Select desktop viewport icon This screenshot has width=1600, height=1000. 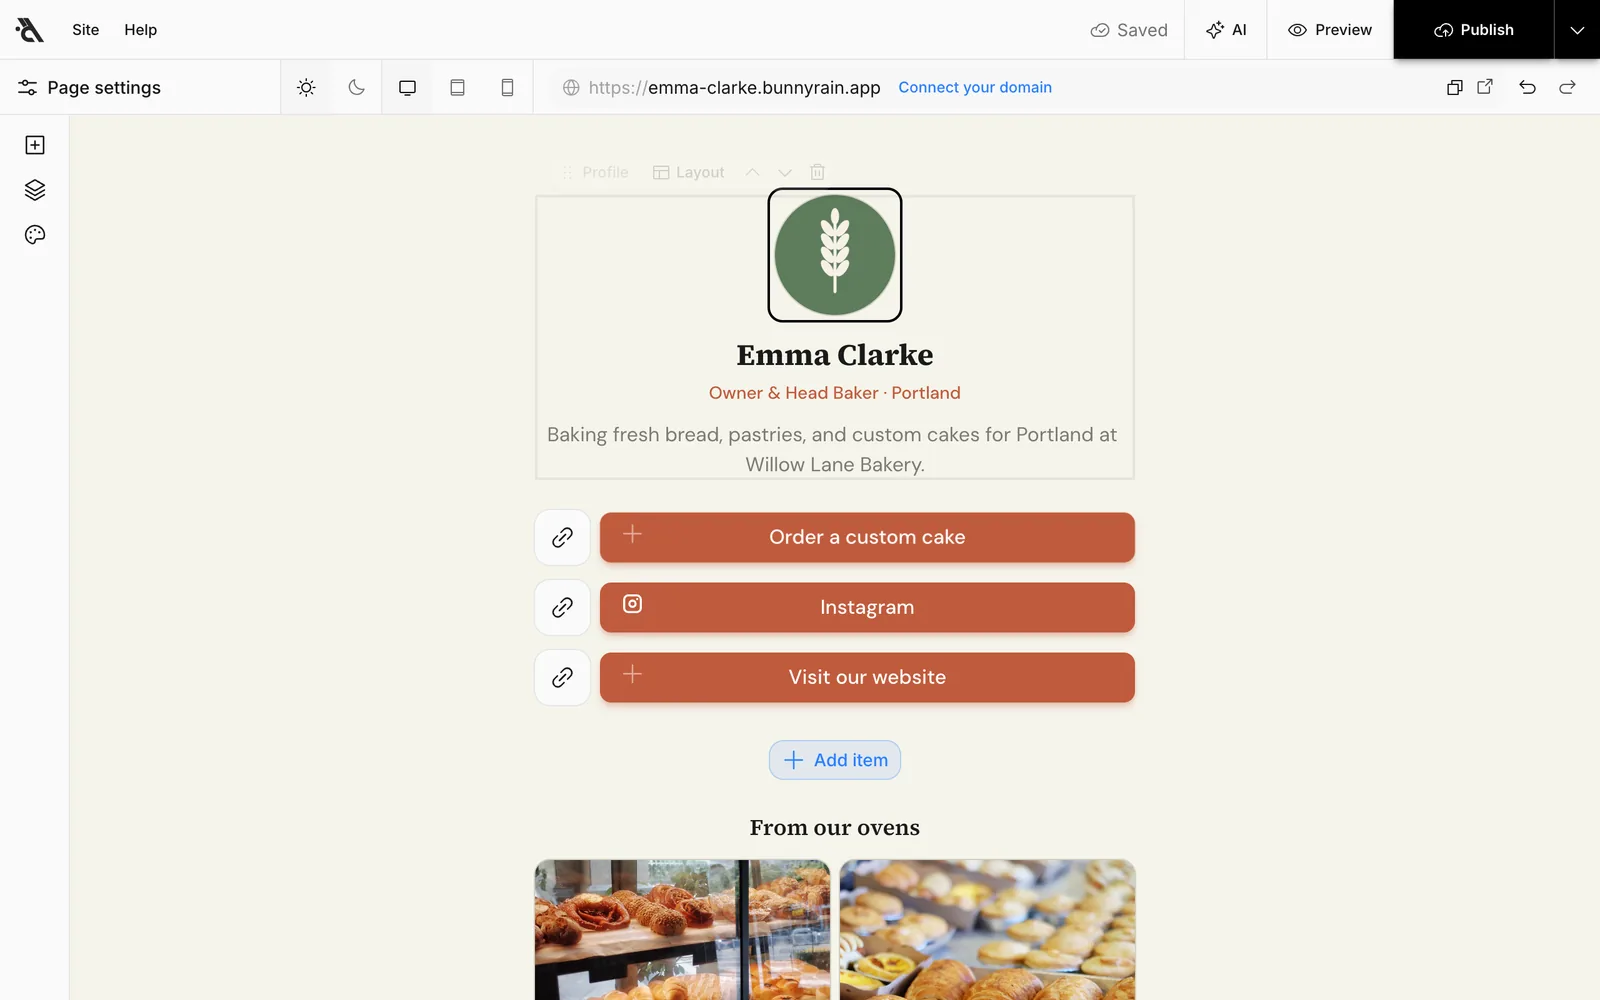tap(407, 87)
